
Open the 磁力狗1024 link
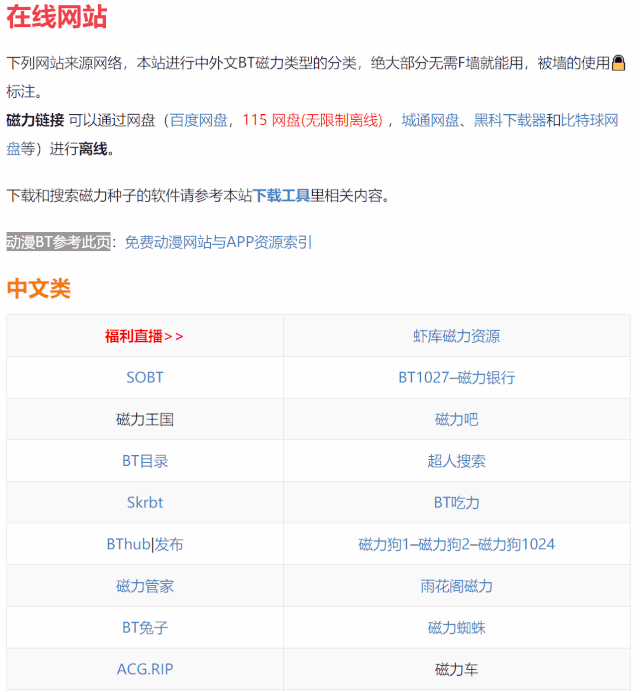[x=516, y=544]
